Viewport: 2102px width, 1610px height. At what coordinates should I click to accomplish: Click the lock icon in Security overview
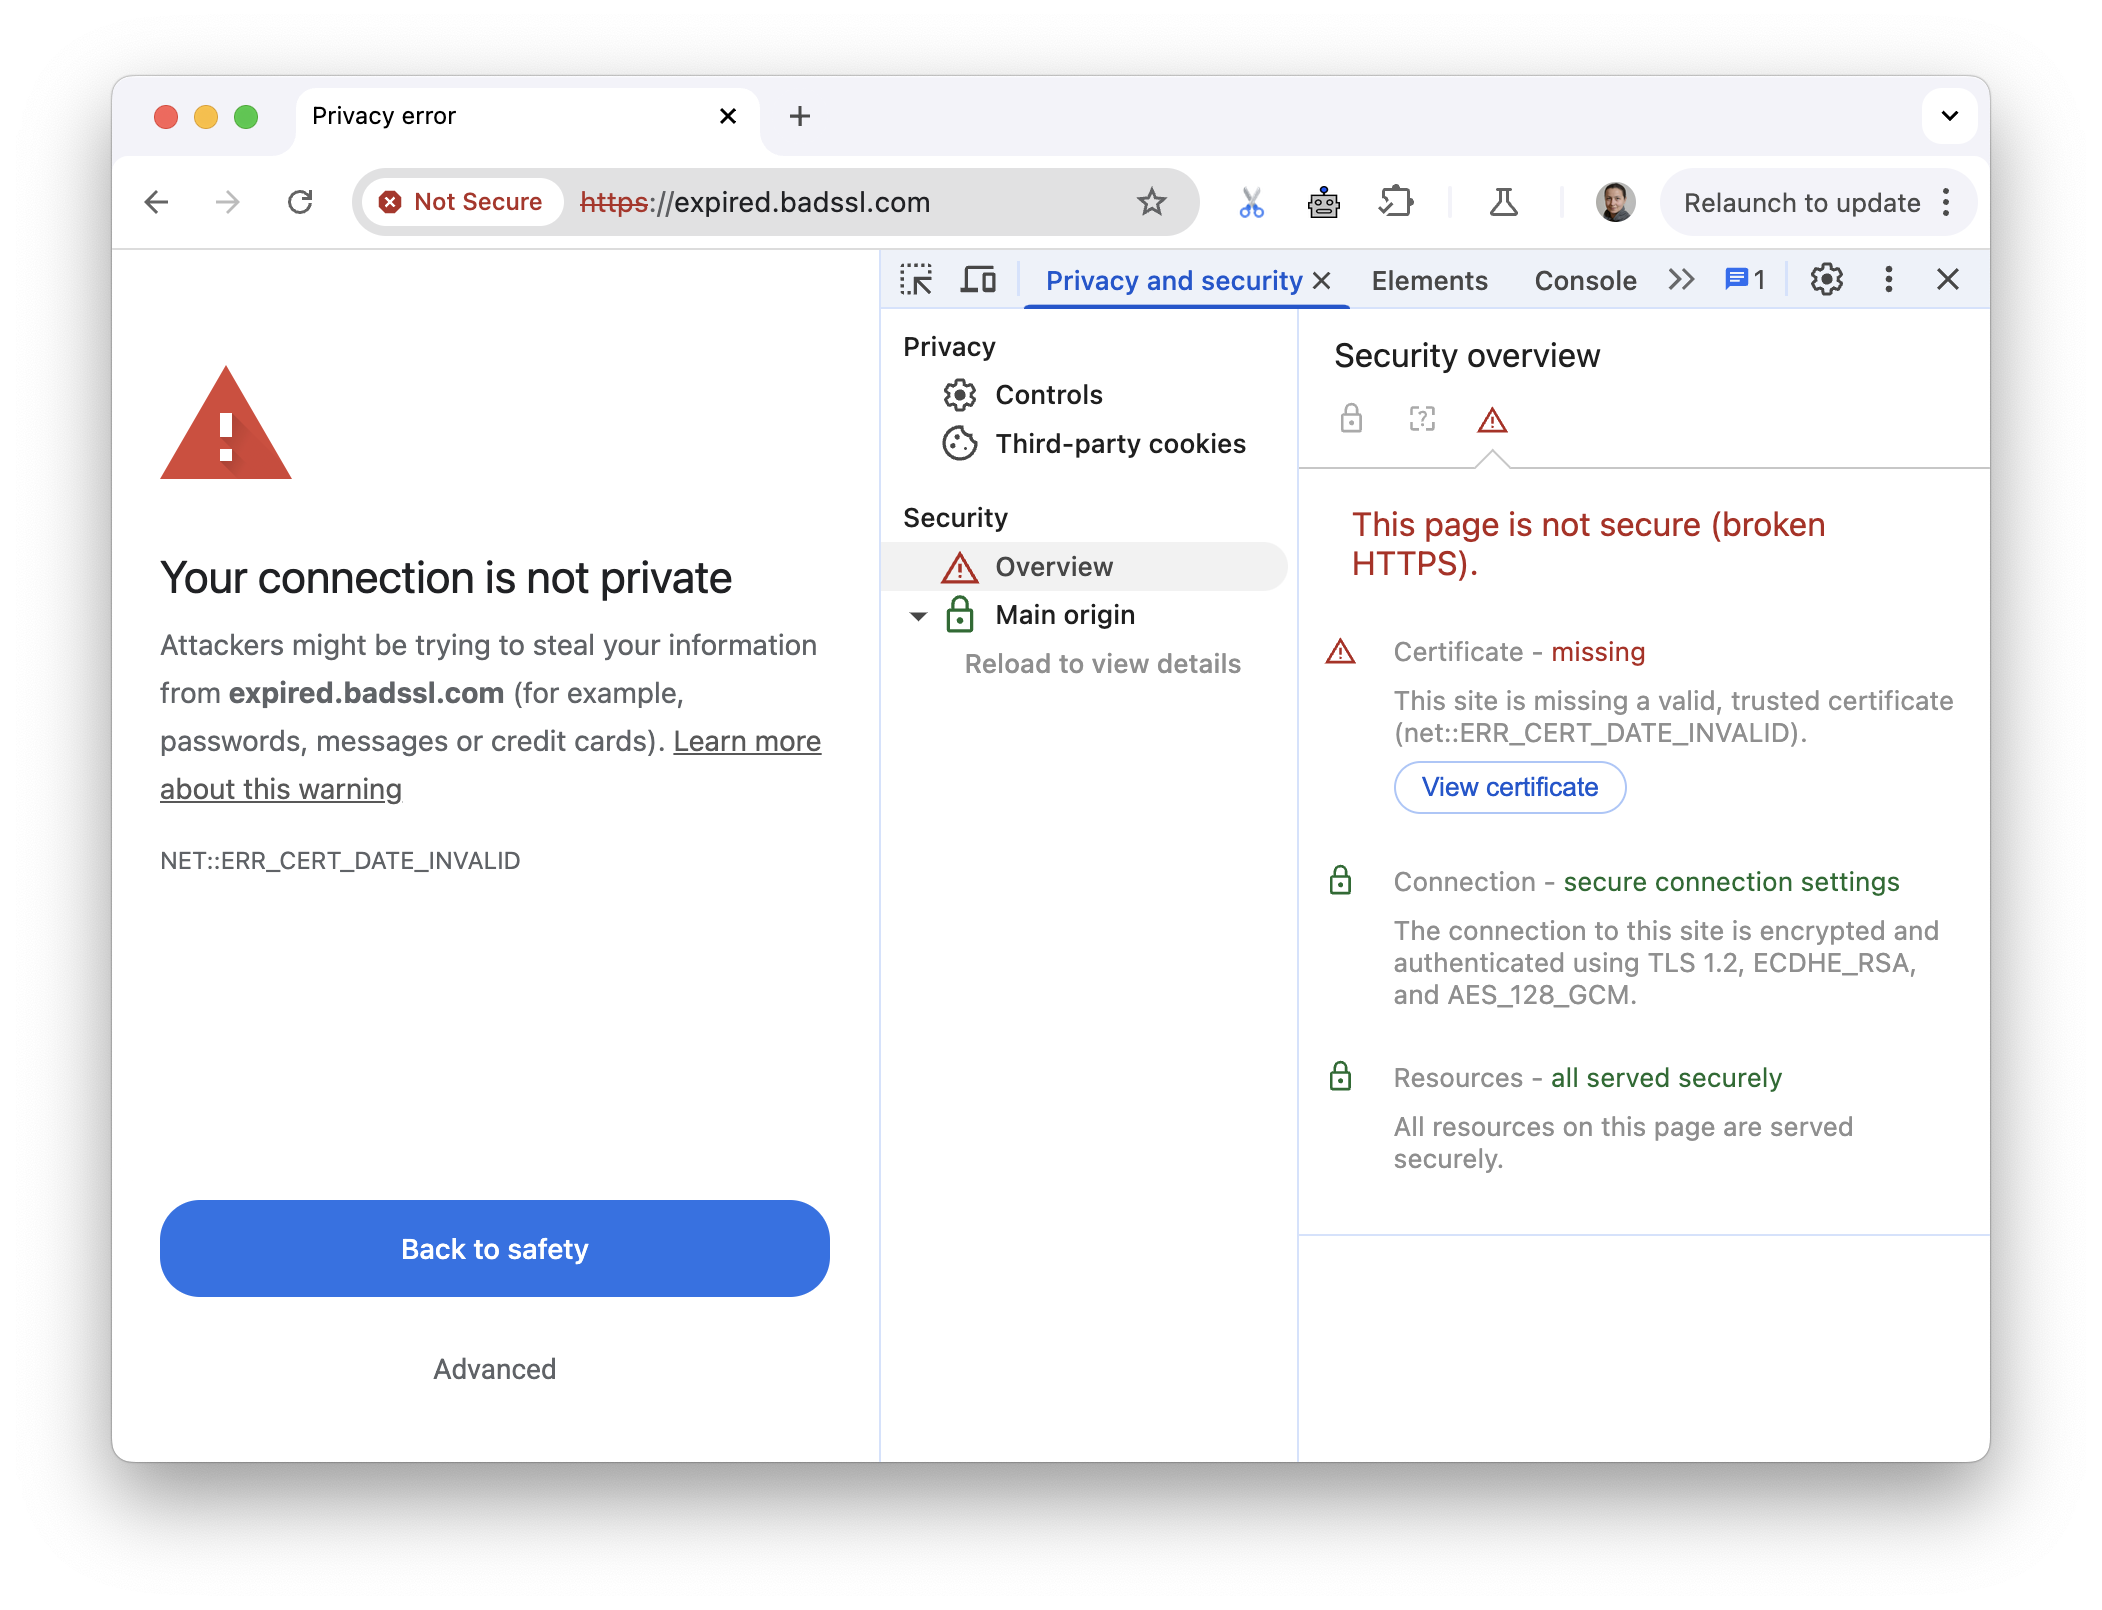[1353, 419]
